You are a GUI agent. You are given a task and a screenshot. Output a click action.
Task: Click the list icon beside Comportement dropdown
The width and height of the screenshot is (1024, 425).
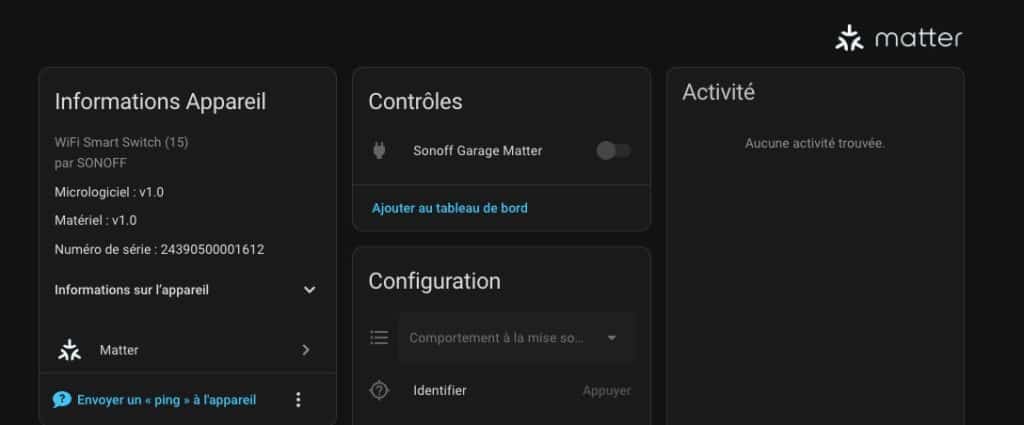[x=379, y=338]
